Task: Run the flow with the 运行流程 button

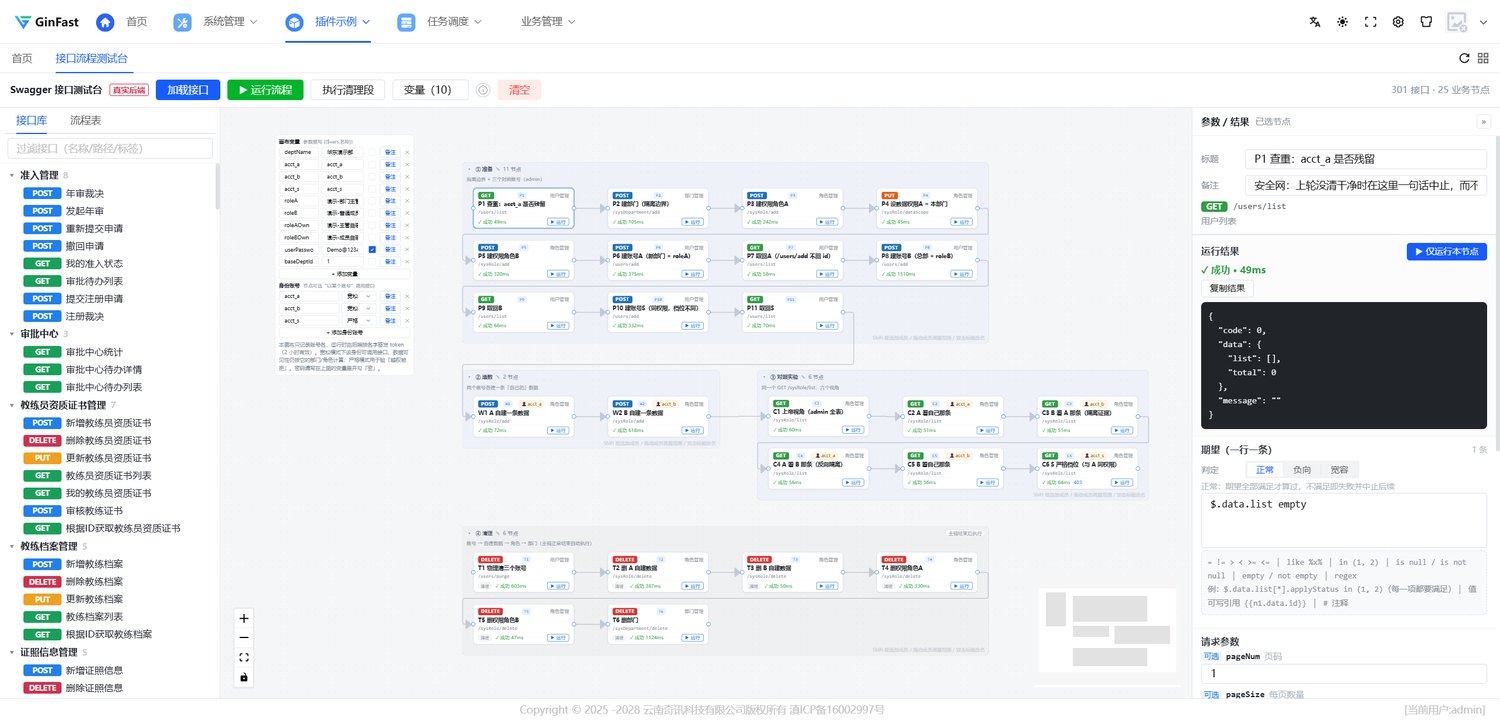Action: click(265, 90)
